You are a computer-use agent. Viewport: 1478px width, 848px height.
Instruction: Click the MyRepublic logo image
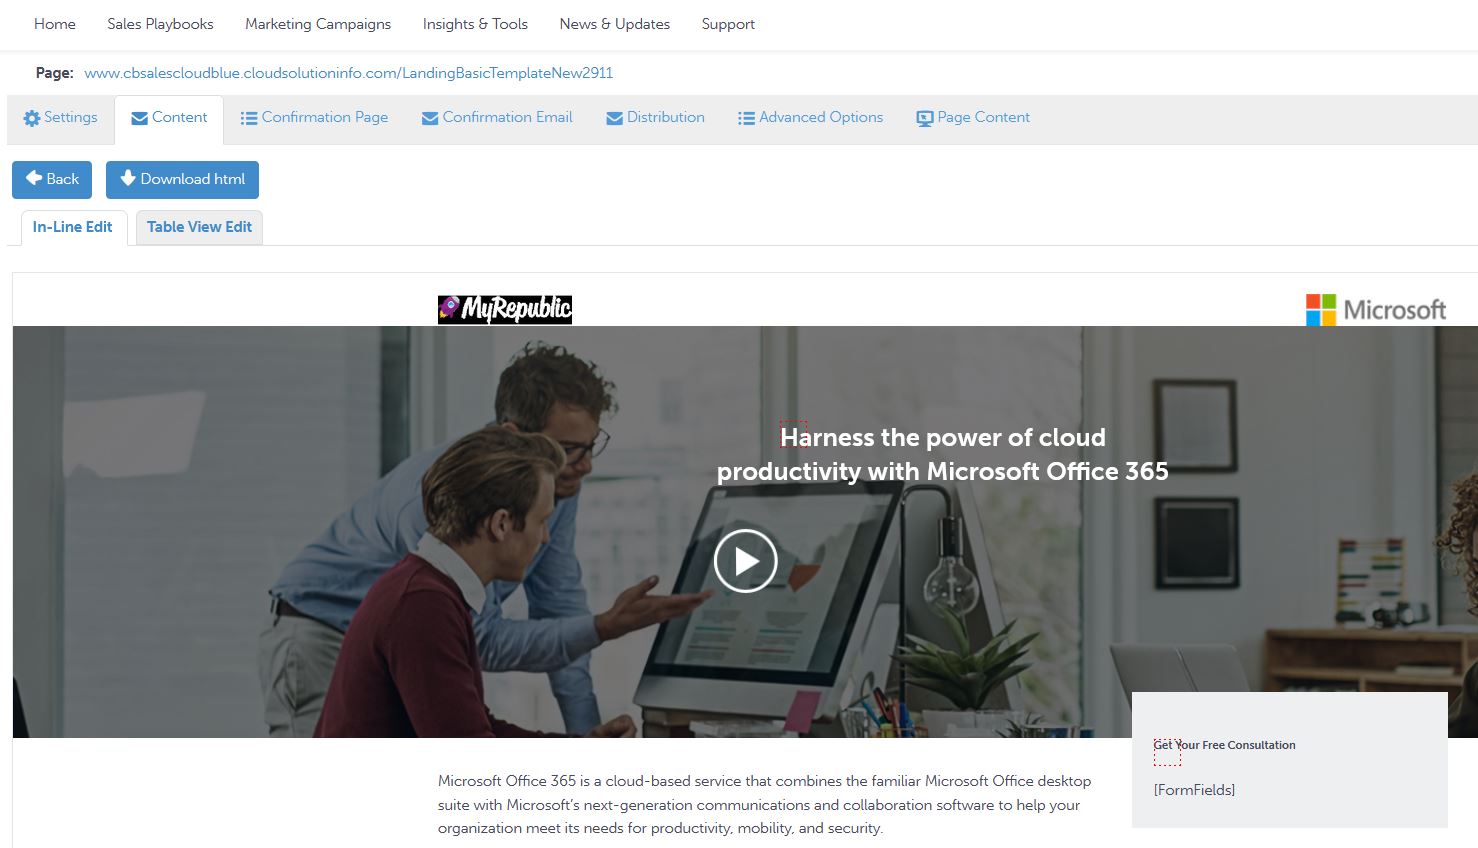click(505, 309)
